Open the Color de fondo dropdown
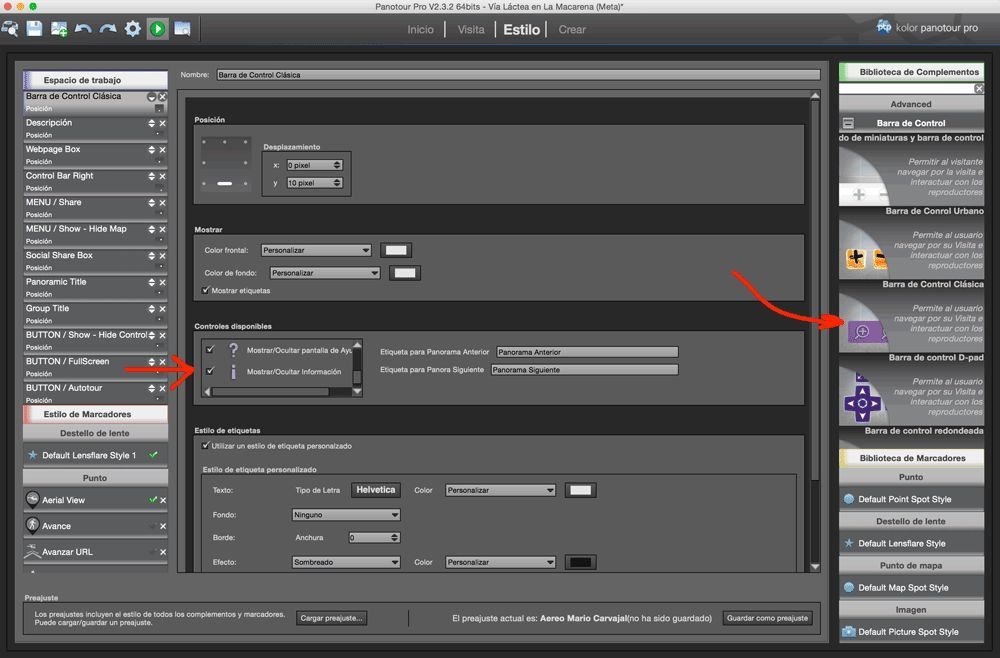1000x658 pixels. (325, 273)
